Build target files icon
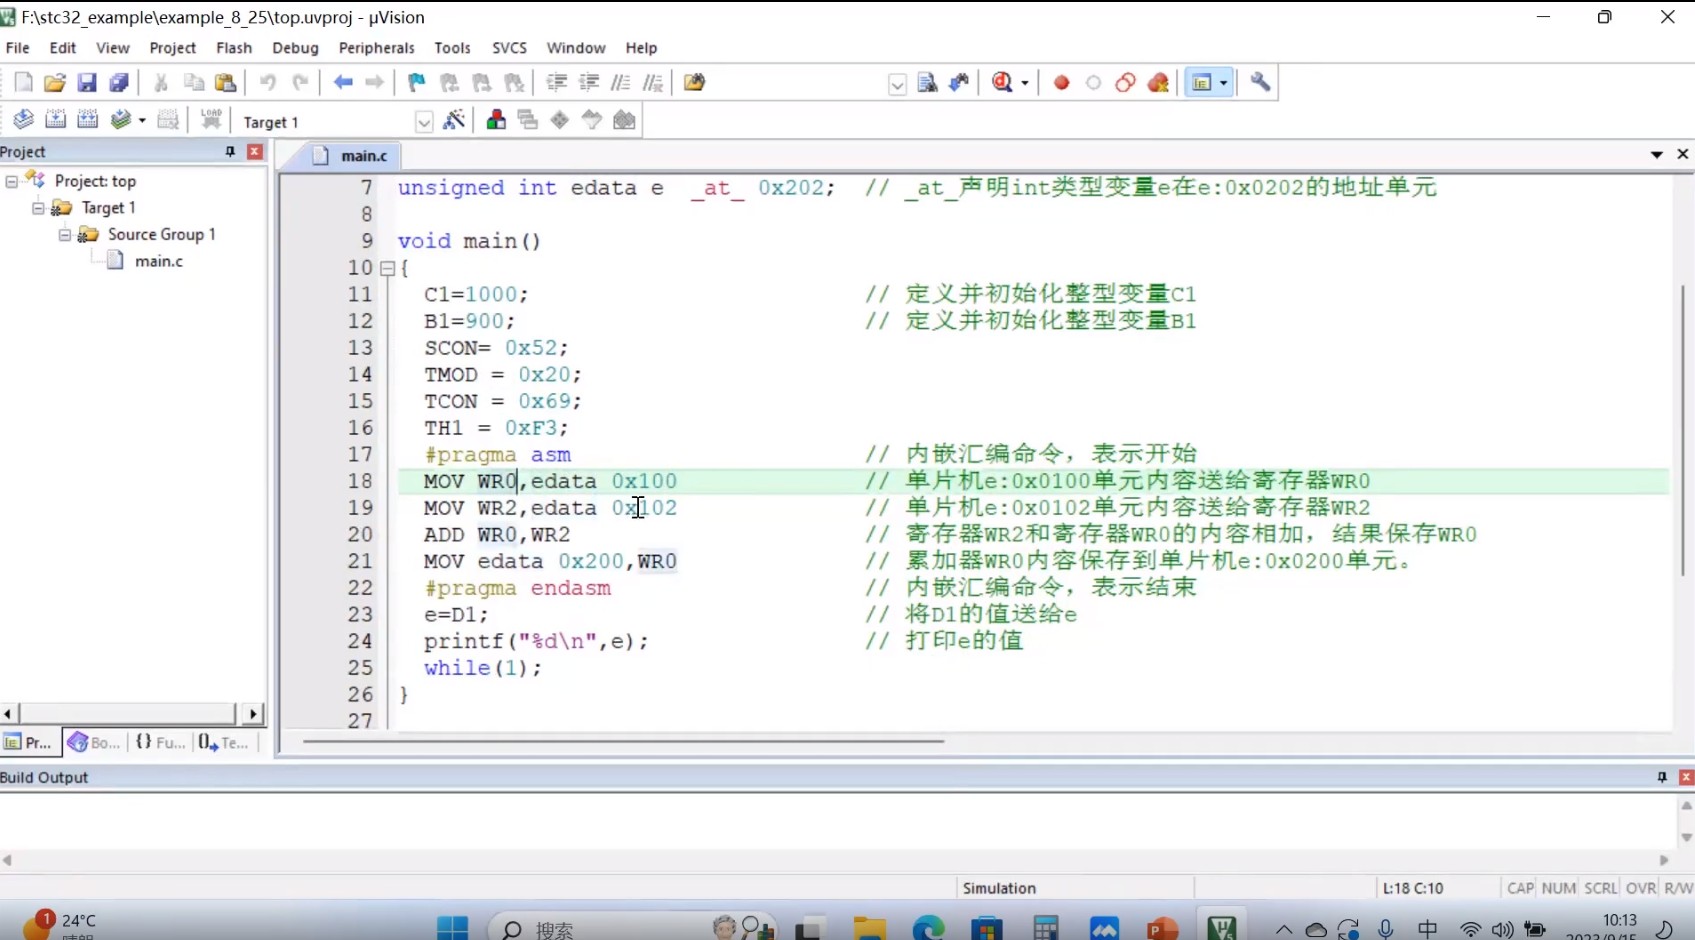This screenshot has width=1695, height=940. tap(56, 121)
